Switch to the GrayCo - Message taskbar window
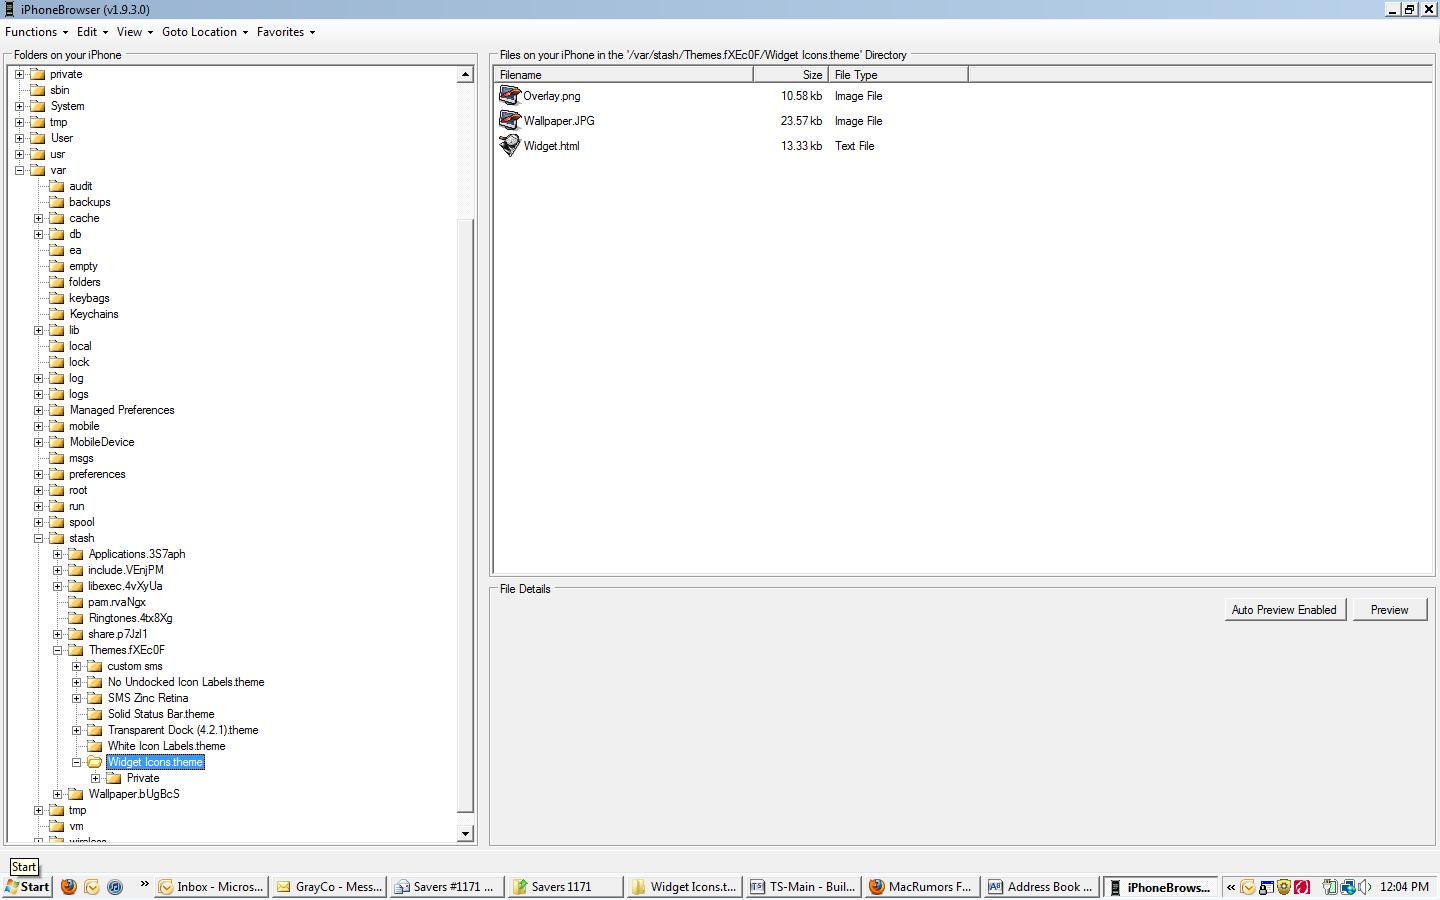 tap(329, 887)
